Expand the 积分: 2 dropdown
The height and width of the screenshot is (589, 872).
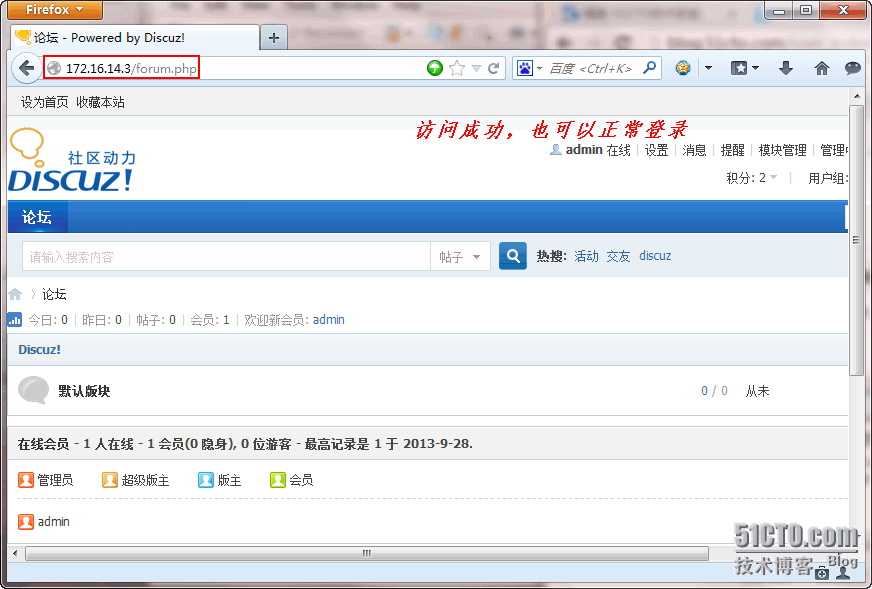pos(751,178)
